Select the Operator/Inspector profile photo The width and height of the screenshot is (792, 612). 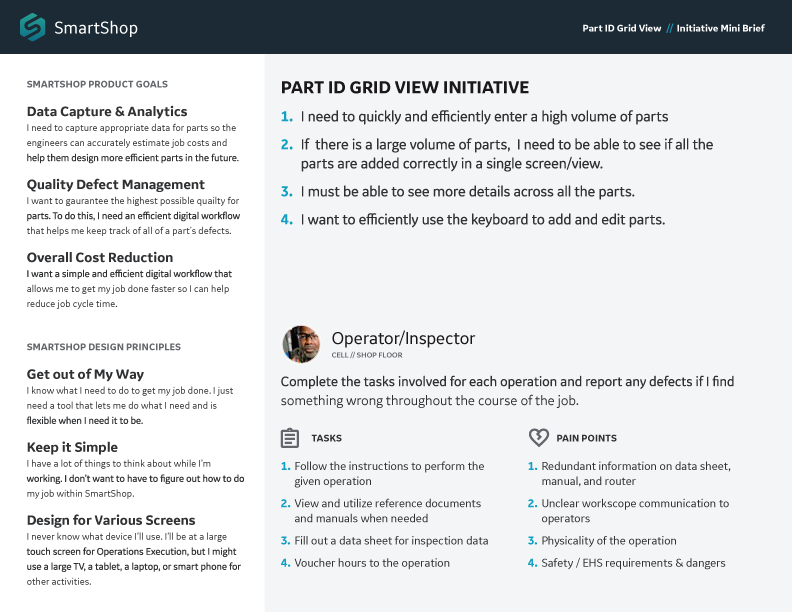tap(301, 344)
